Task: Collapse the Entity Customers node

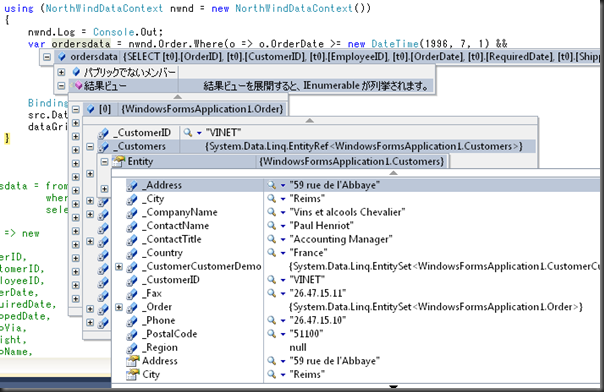Action: click(x=104, y=162)
